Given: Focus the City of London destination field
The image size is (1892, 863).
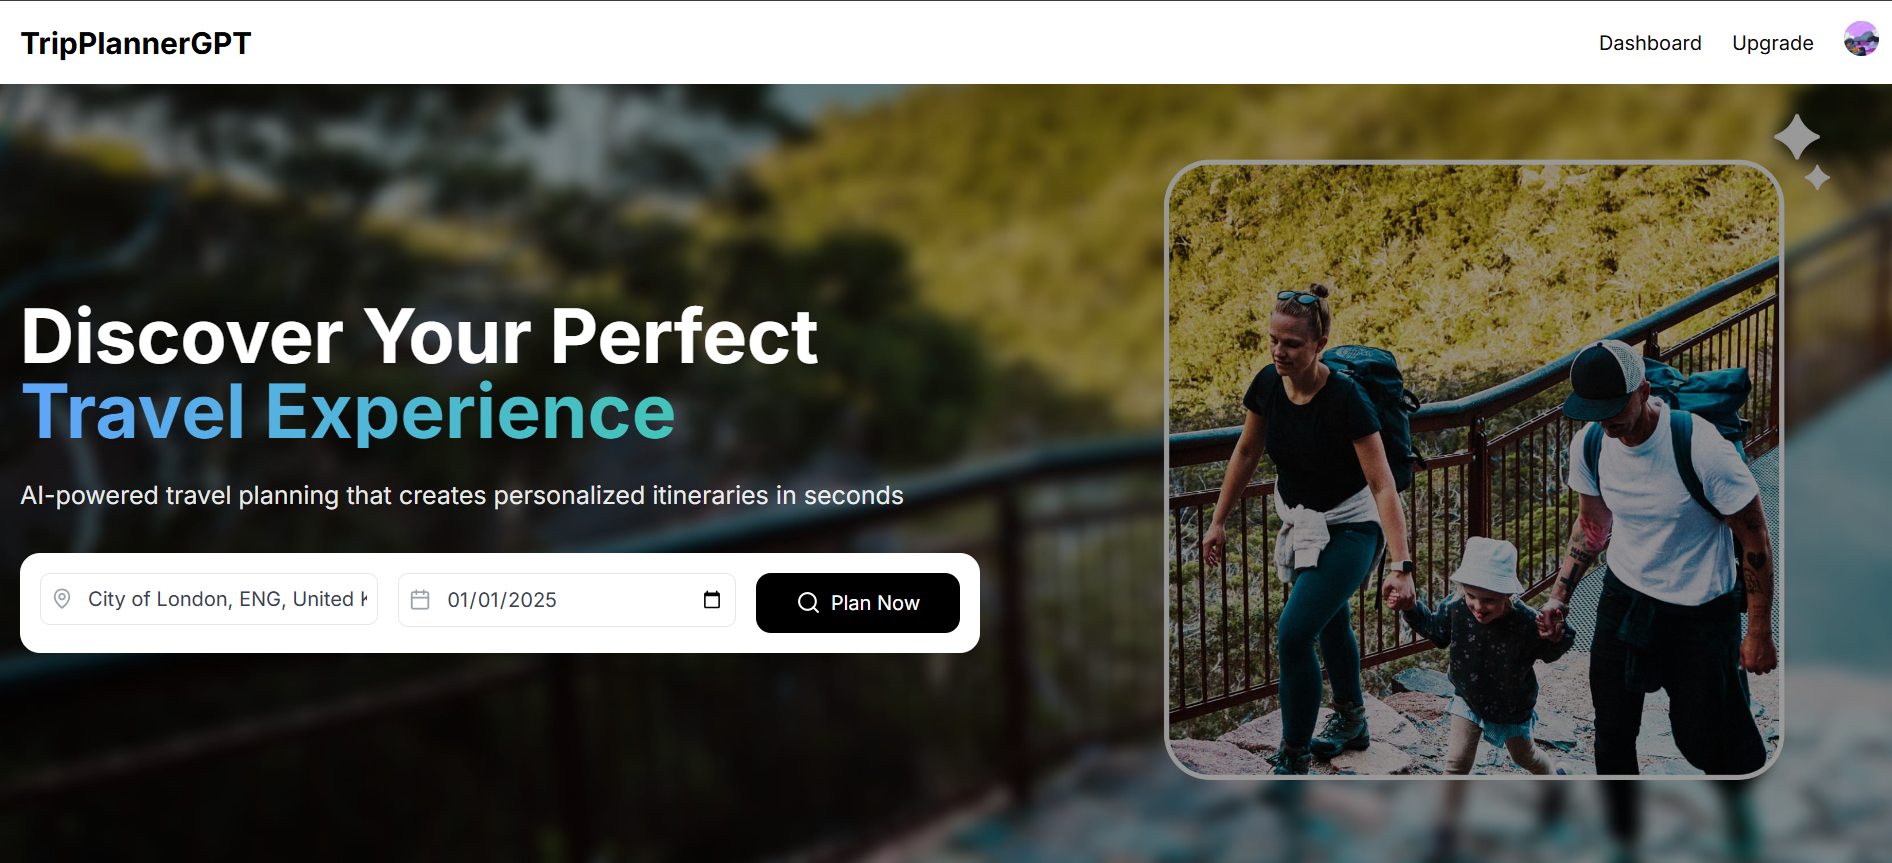Looking at the screenshot, I should [209, 599].
